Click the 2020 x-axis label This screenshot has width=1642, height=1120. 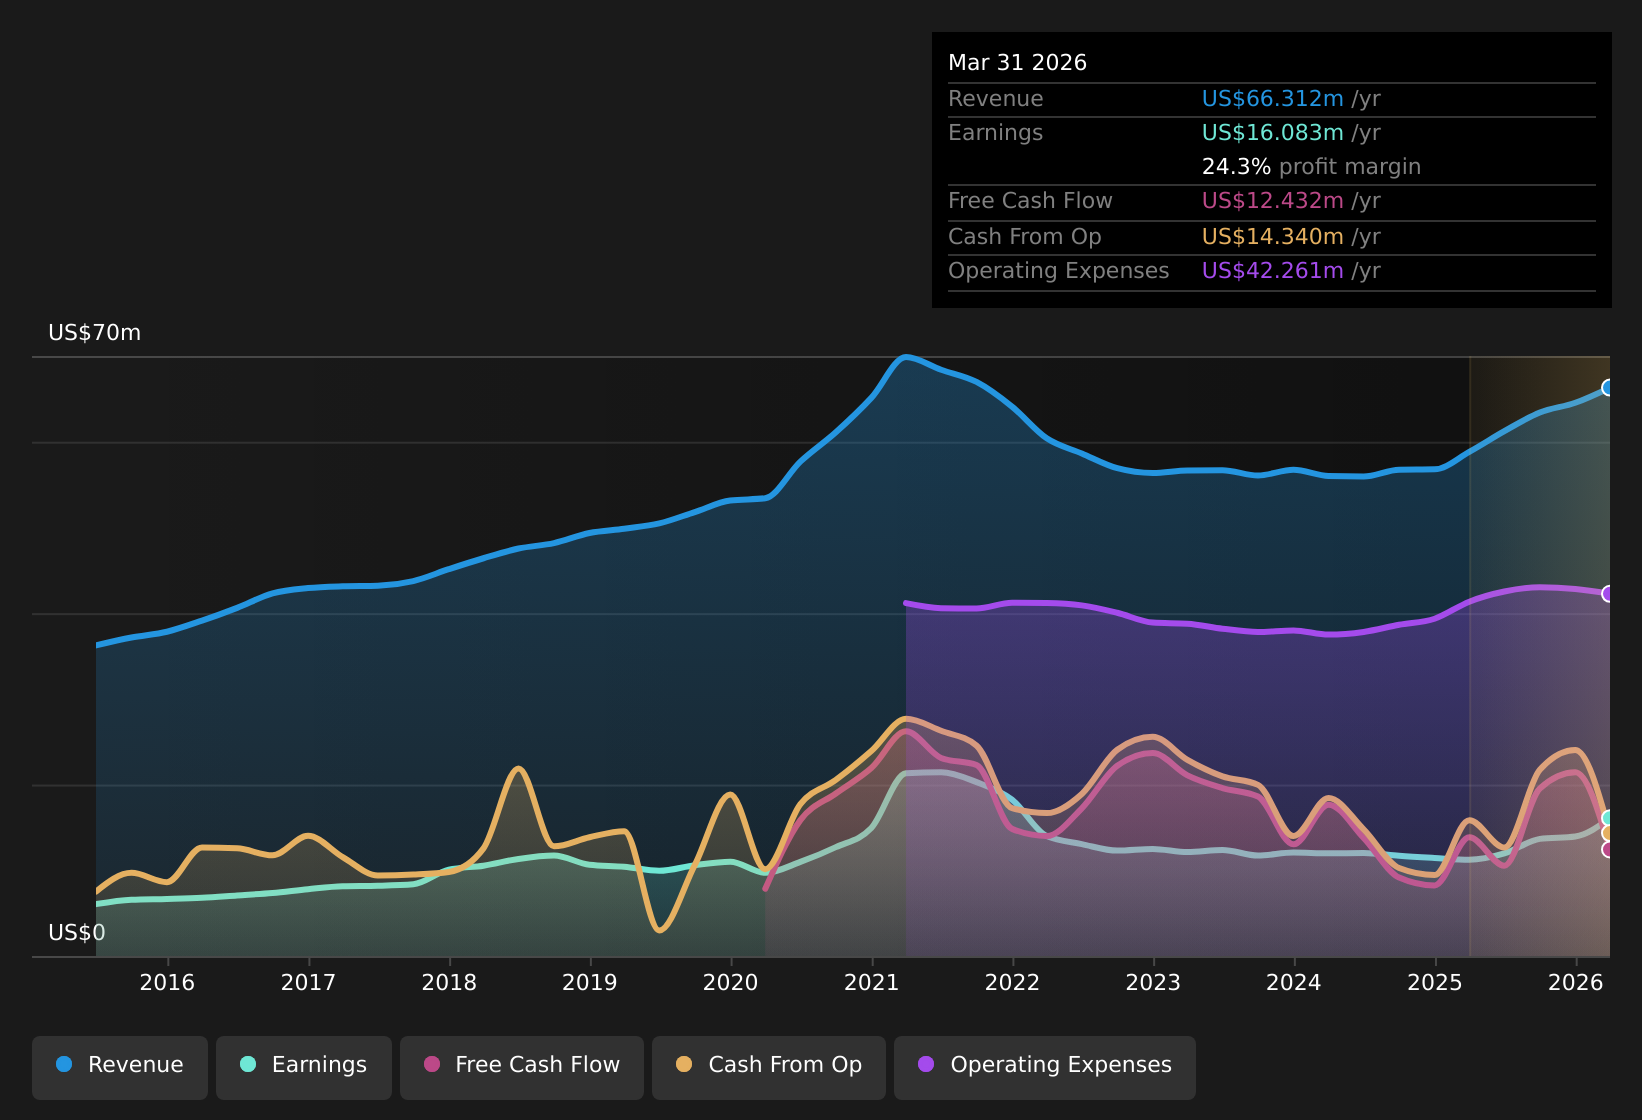(x=731, y=983)
